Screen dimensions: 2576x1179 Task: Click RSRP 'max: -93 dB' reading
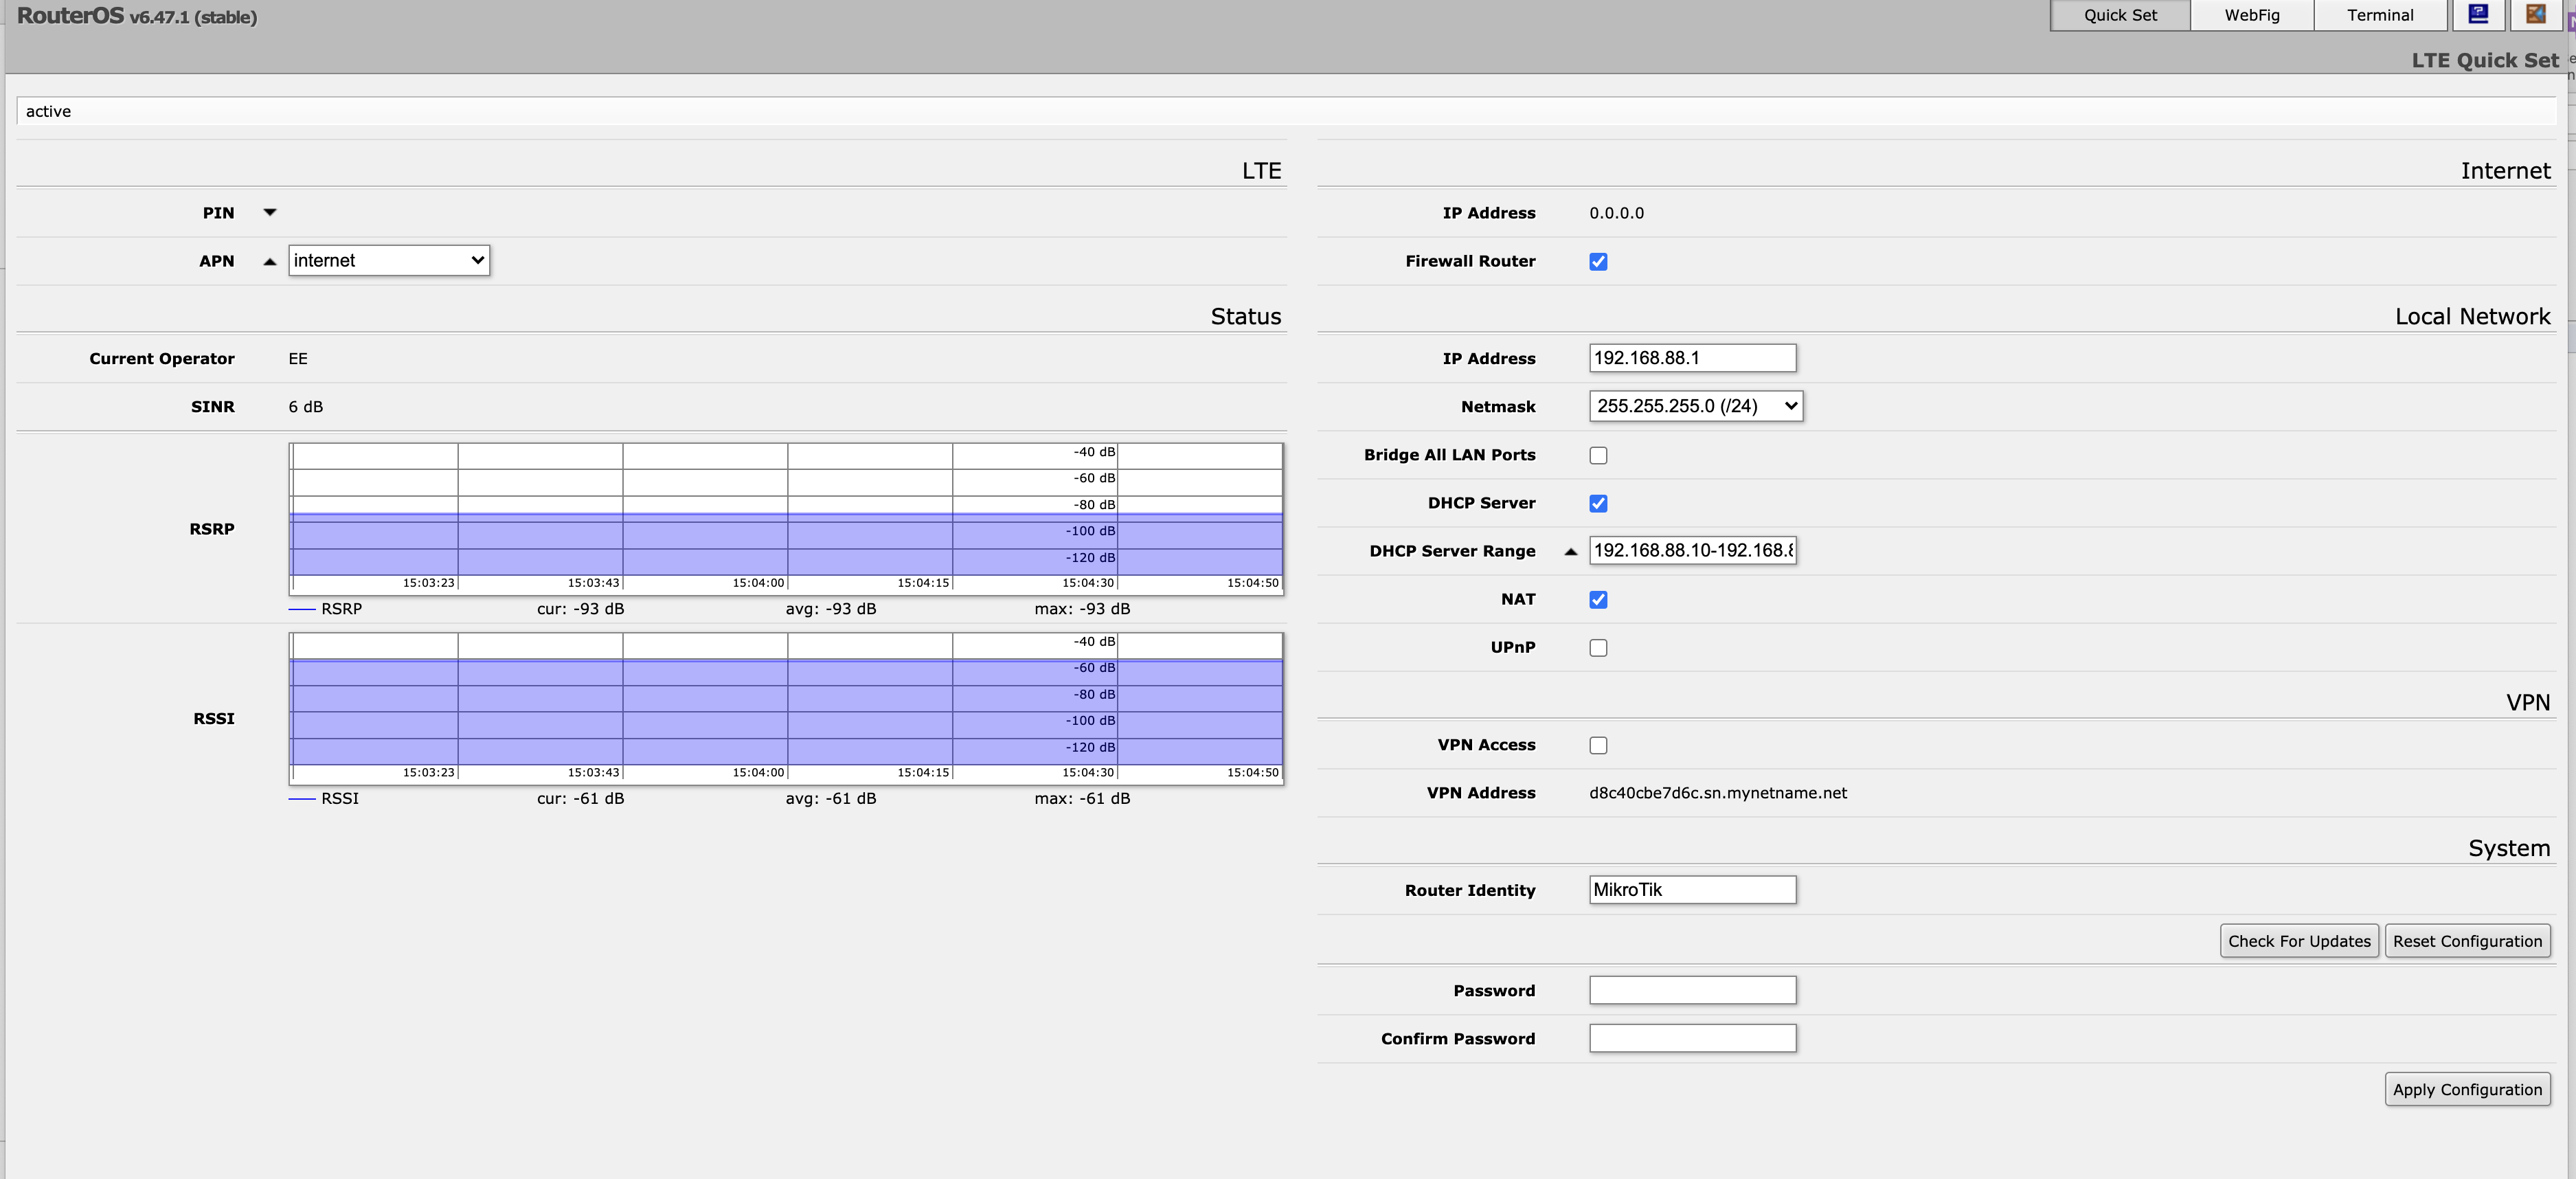(x=1082, y=609)
